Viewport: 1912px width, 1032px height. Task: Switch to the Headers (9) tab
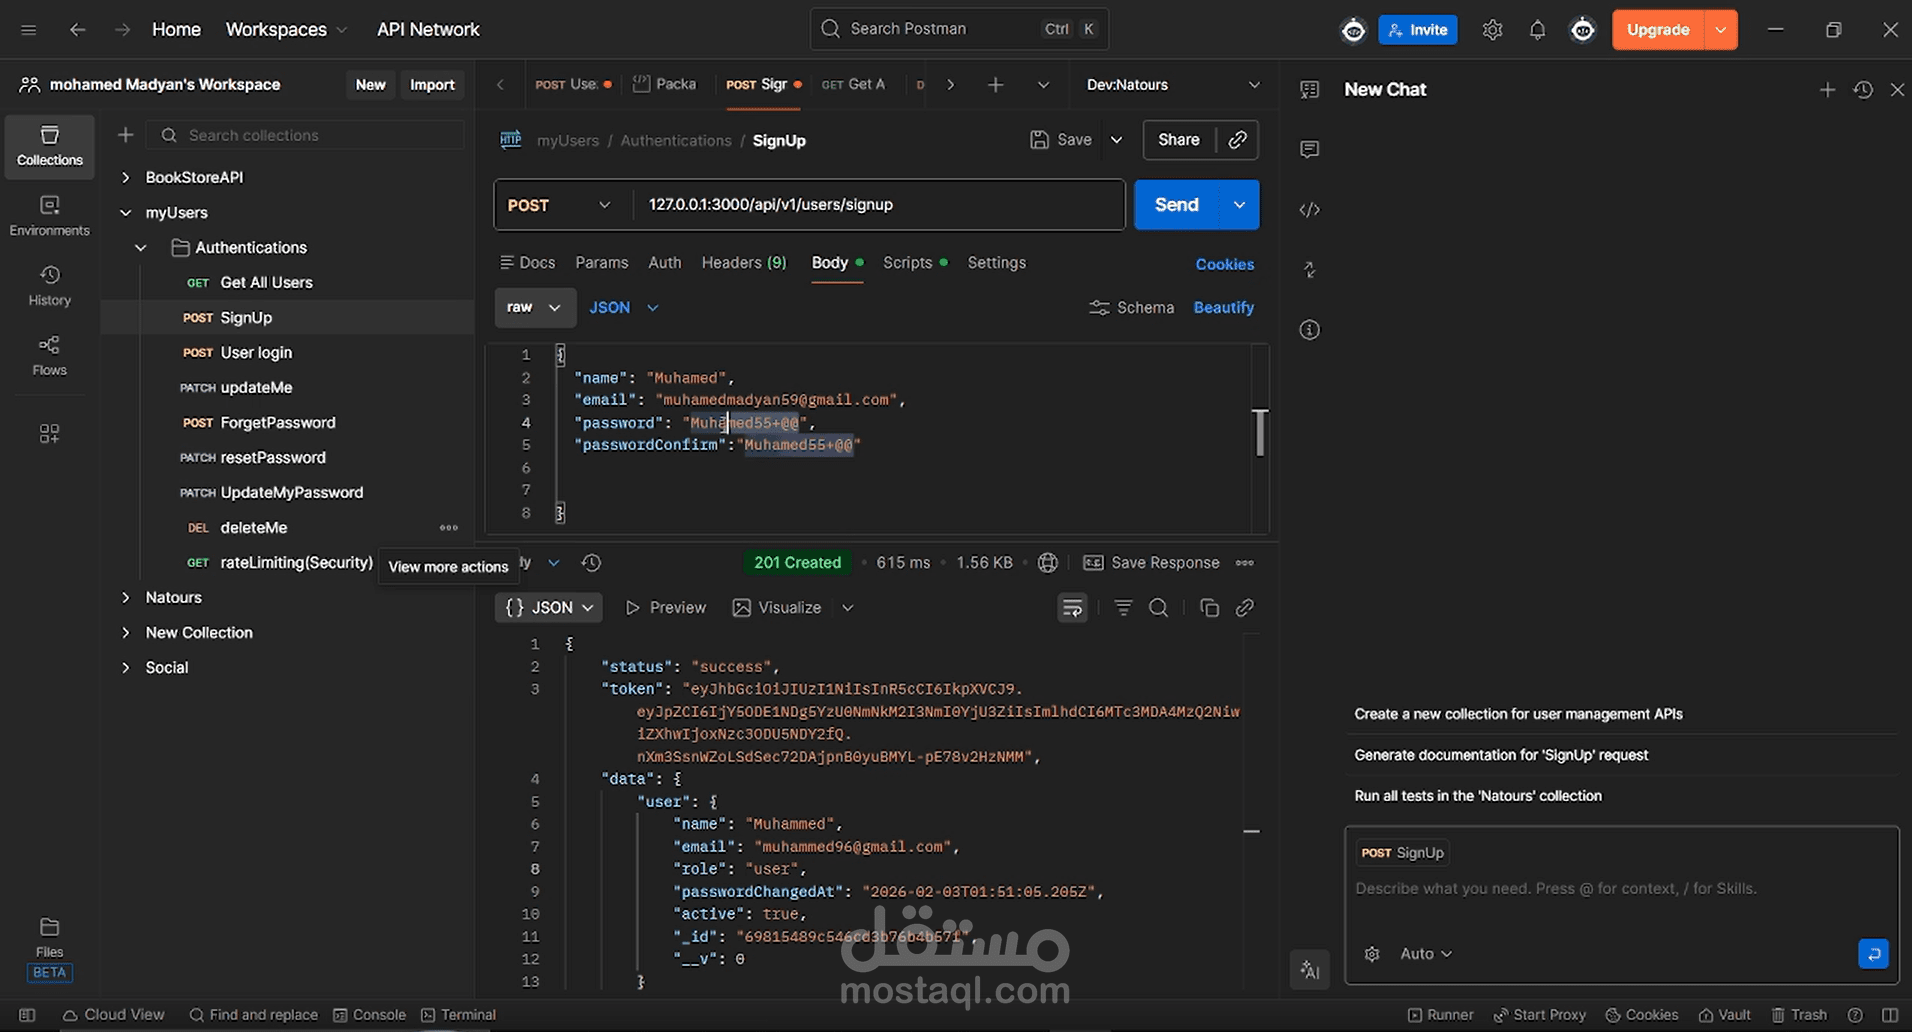(x=744, y=263)
